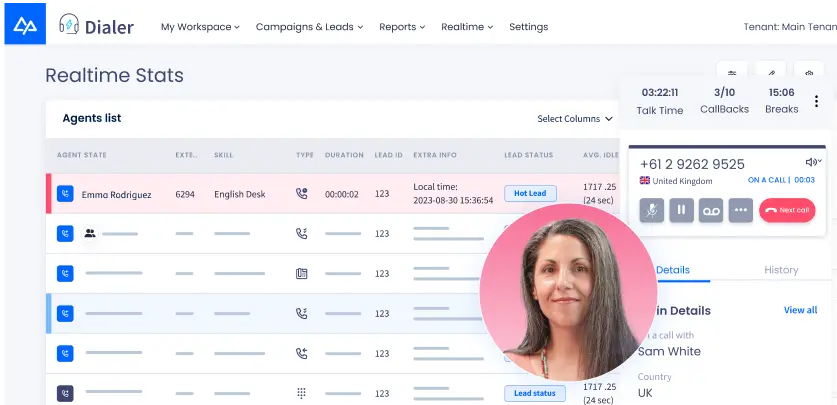Click the Lead status badge in the last row

tap(535, 393)
